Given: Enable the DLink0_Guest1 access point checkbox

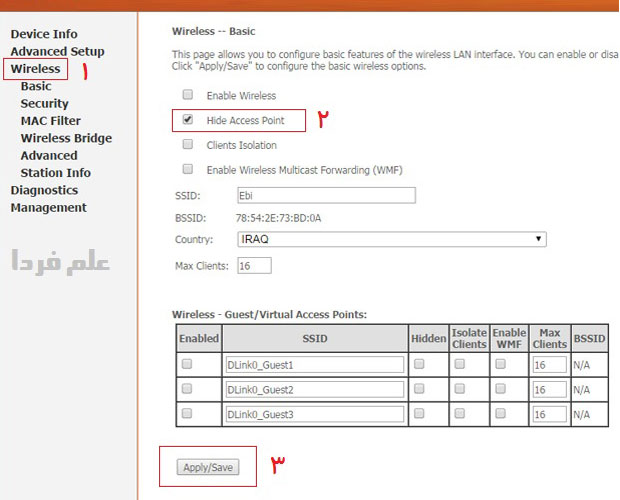Looking at the screenshot, I should pos(187,365).
